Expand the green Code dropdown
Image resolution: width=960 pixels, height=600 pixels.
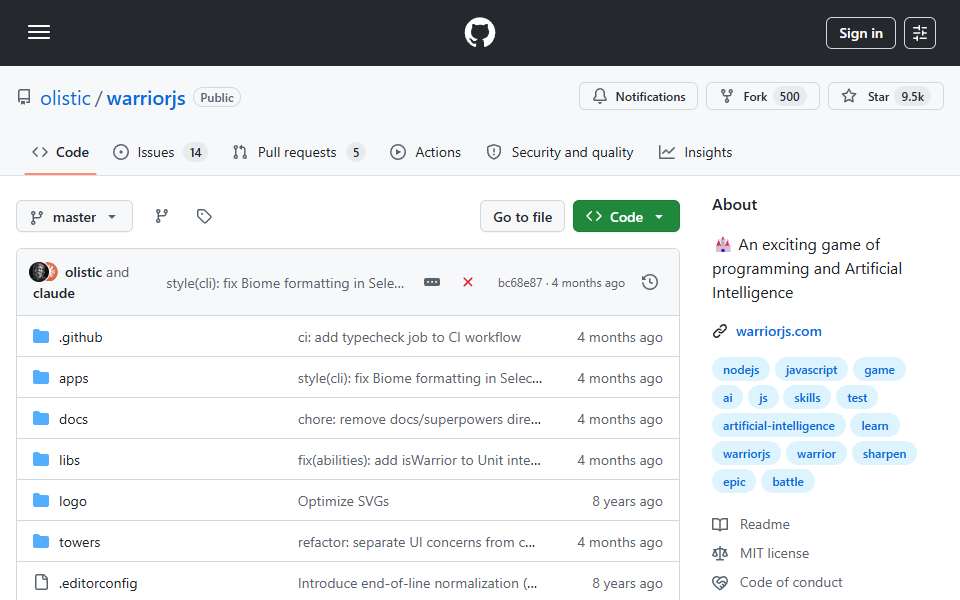pos(626,217)
